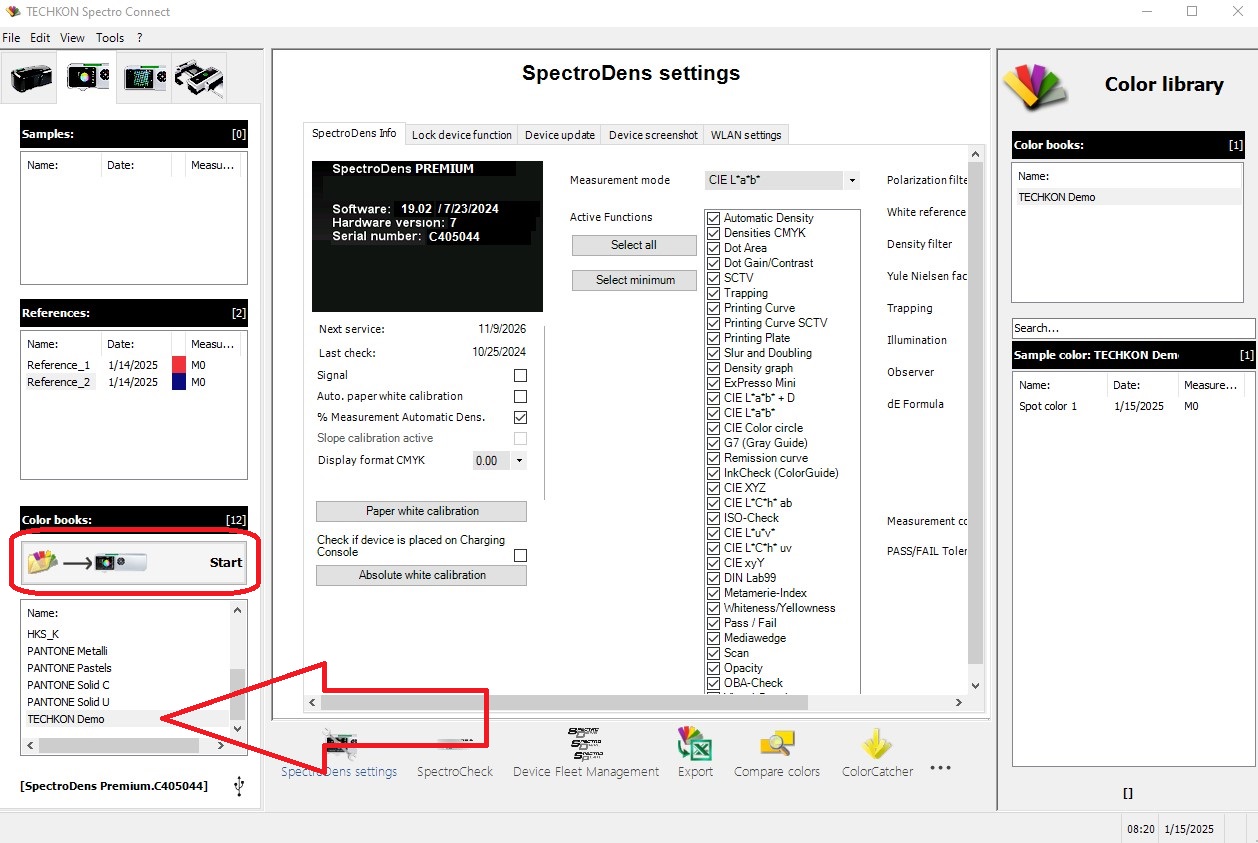Open the View menu
The width and height of the screenshot is (1258, 843).
pos(72,38)
